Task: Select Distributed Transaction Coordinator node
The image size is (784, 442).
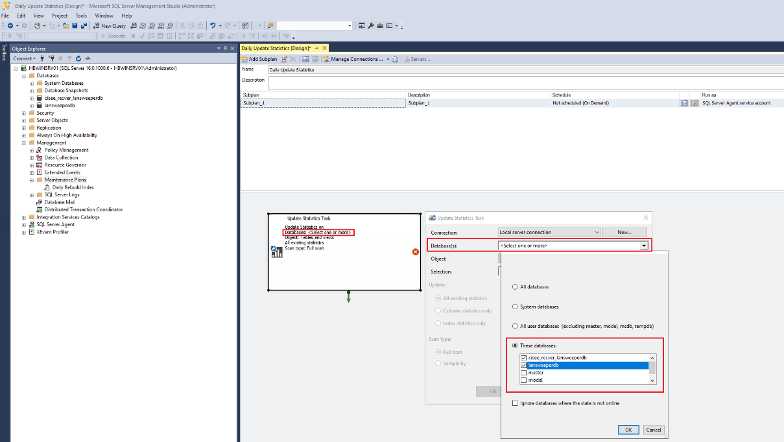Action: tap(84, 210)
